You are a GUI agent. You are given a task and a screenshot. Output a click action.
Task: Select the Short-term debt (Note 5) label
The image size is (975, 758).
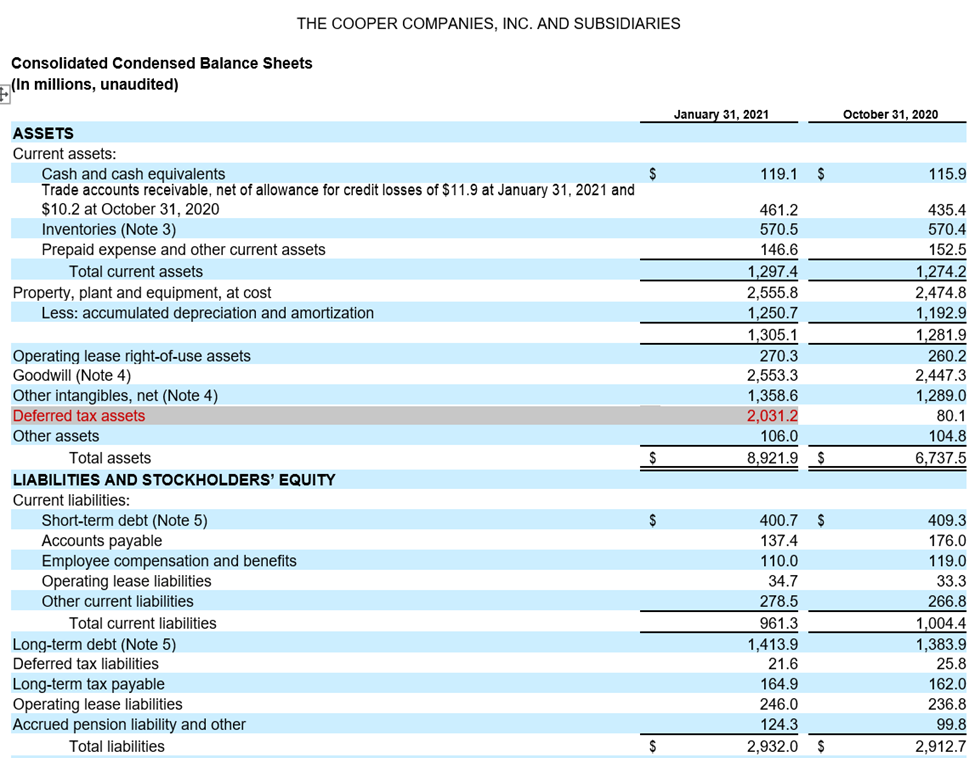(124, 520)
